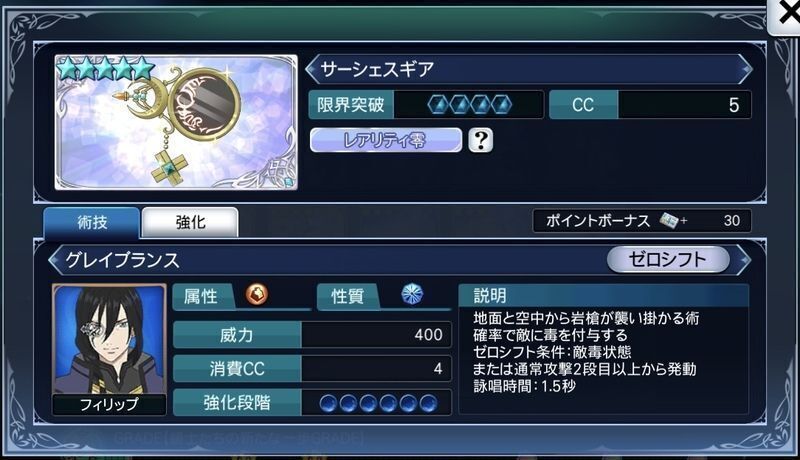The width and height of the screenshot is (800, 460).
Task: Click left arrow beside サーシェスギア title
Action: tap(312, 69)
